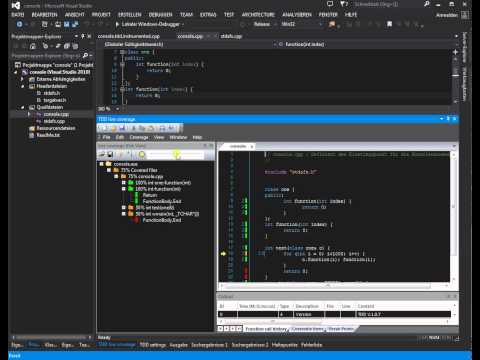The image size is (480, 360).
Task: Open the function(int index) member dropdown
Action: point(365,44)
